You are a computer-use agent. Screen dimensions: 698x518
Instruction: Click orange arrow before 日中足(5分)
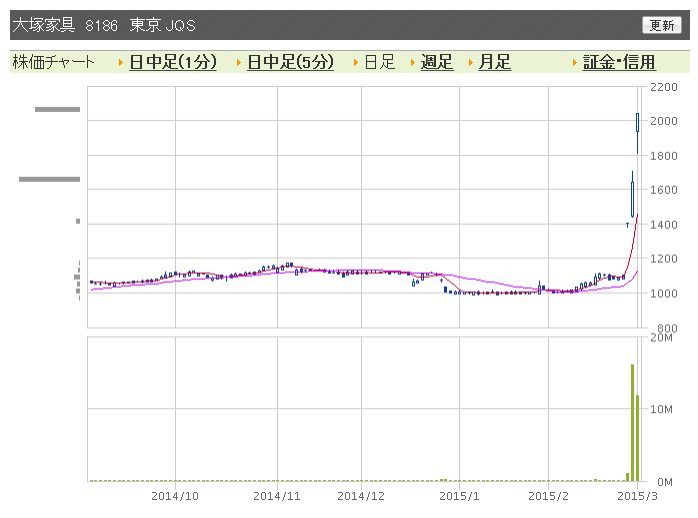pyautogui.click(x=239, y=63)
